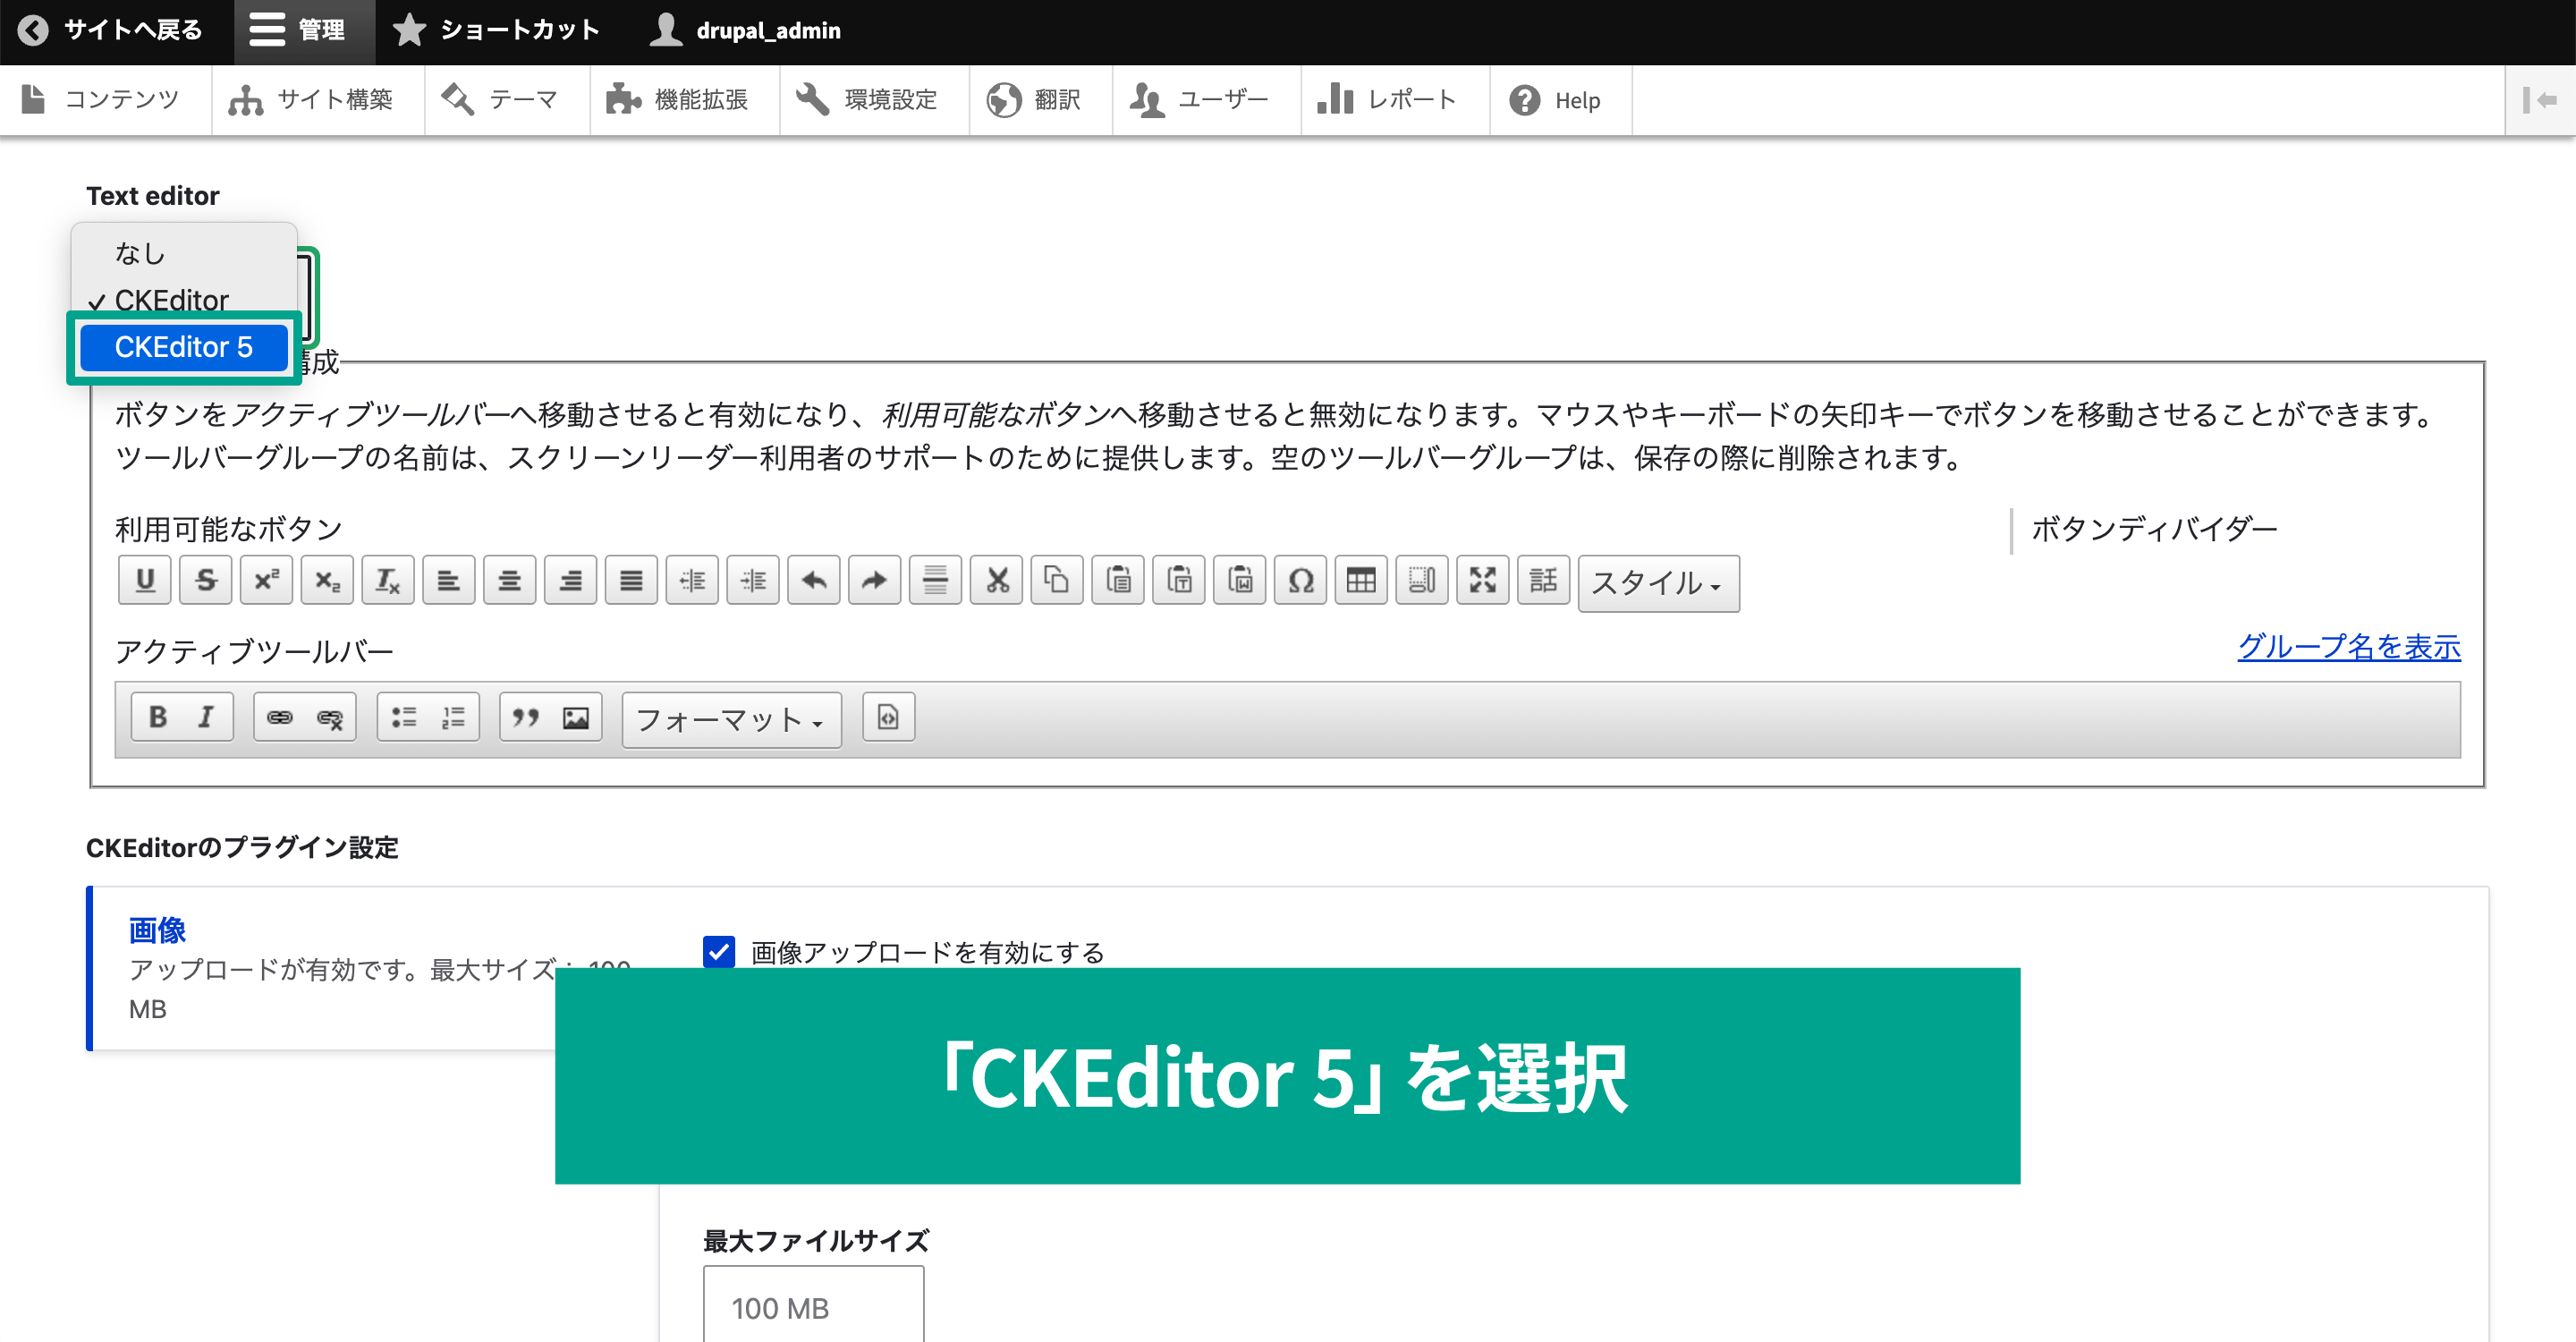Open the drupal_admin user menu

(745, 31)
